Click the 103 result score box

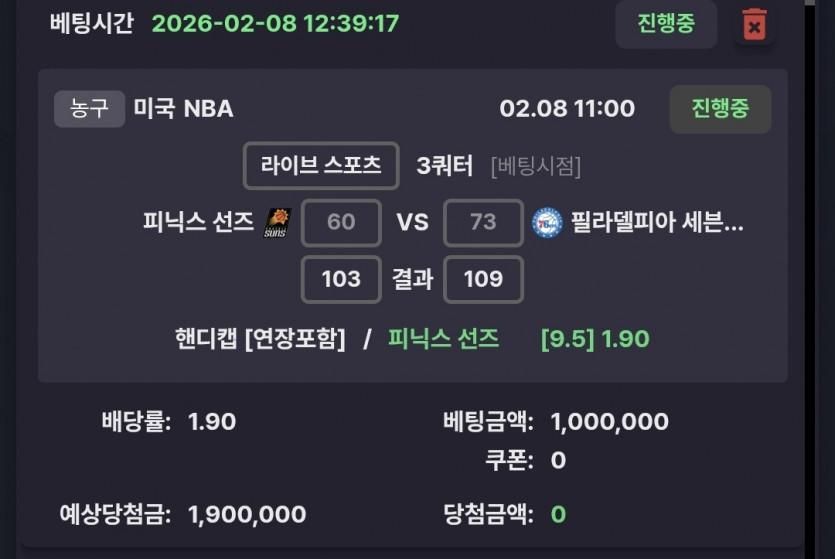click(x=341, y=279)
